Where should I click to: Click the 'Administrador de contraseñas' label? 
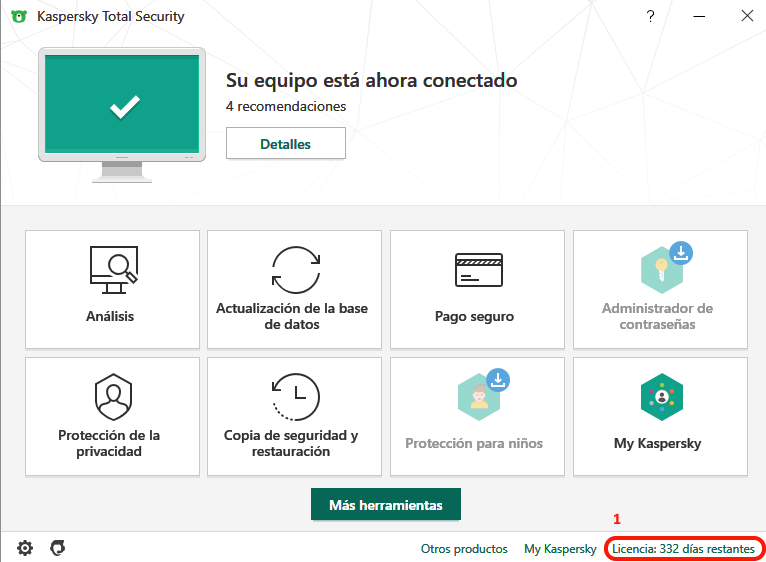click(658, 316)
